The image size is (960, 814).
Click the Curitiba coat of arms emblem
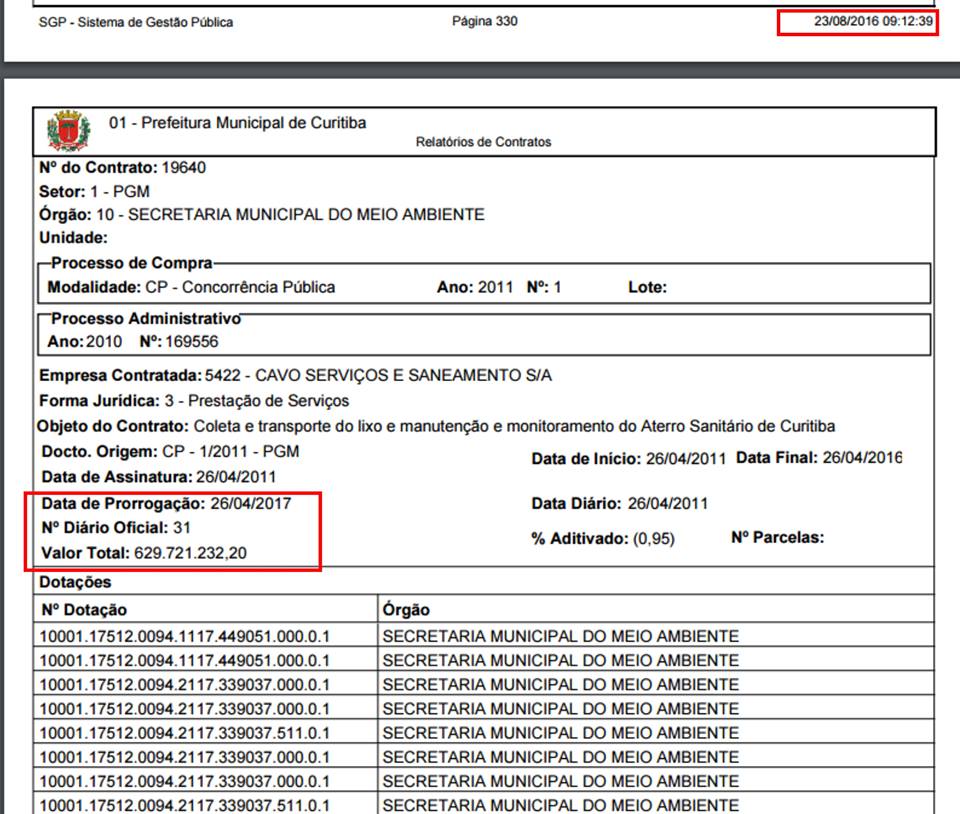[x=68, y=131]
